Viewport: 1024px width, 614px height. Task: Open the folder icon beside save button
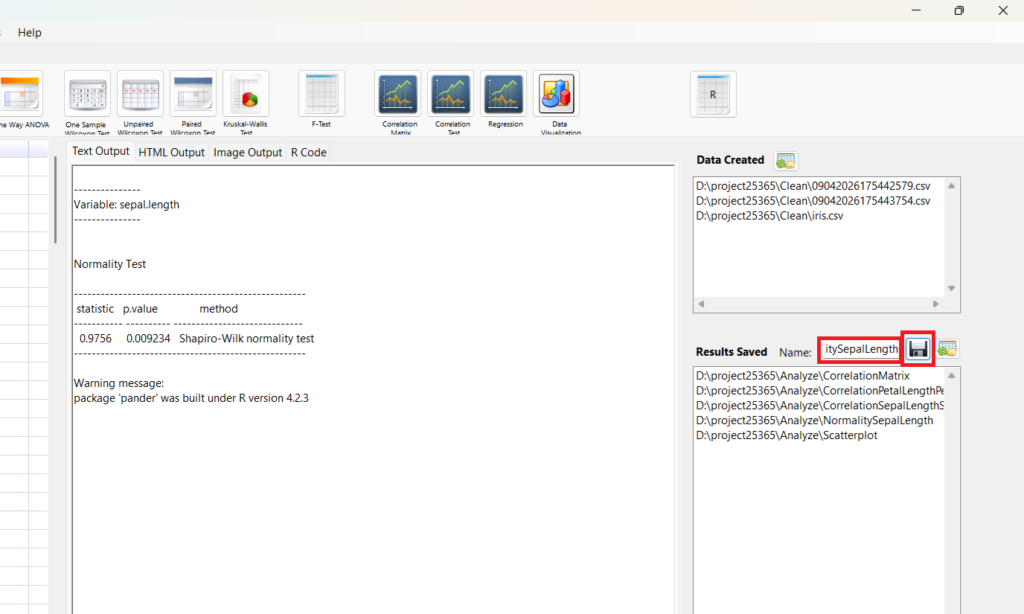point(948,349)
